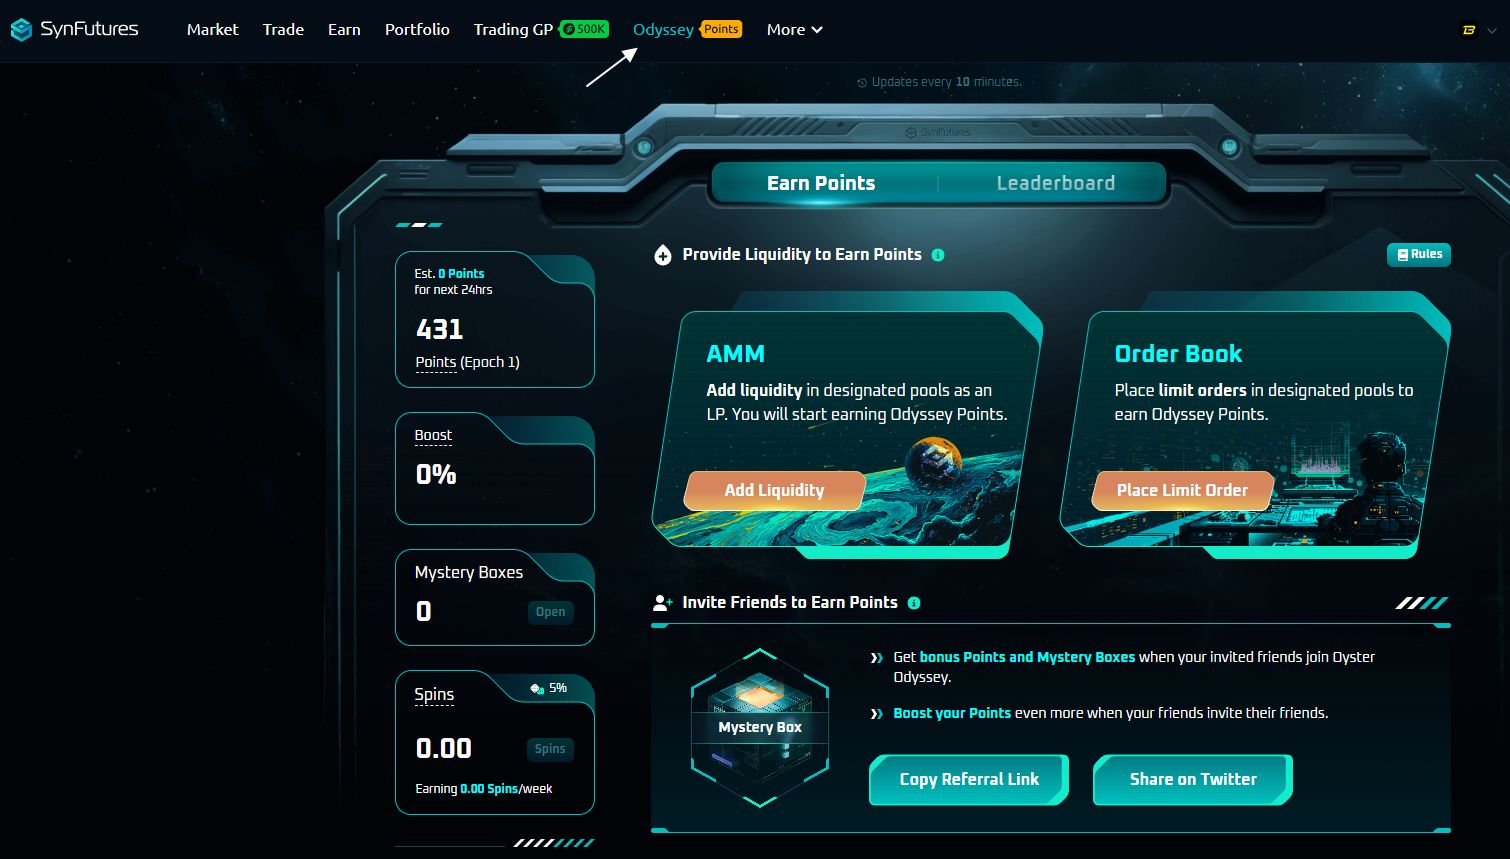Expand the wallet dropdown chevron
Screen dimensions: 1510x859
tap(1493, 30)
